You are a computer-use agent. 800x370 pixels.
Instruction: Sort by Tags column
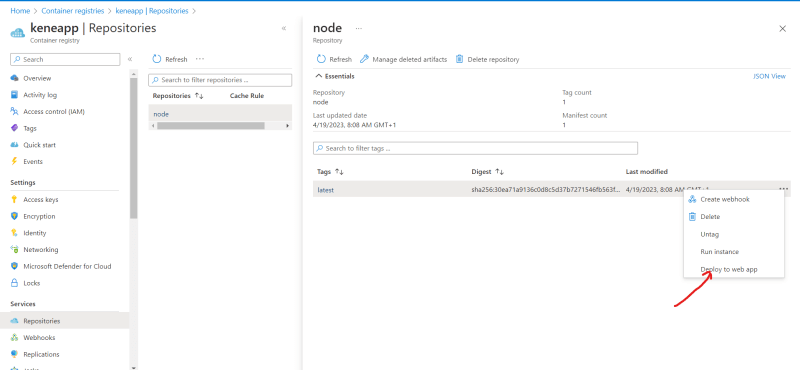point(330,171)
